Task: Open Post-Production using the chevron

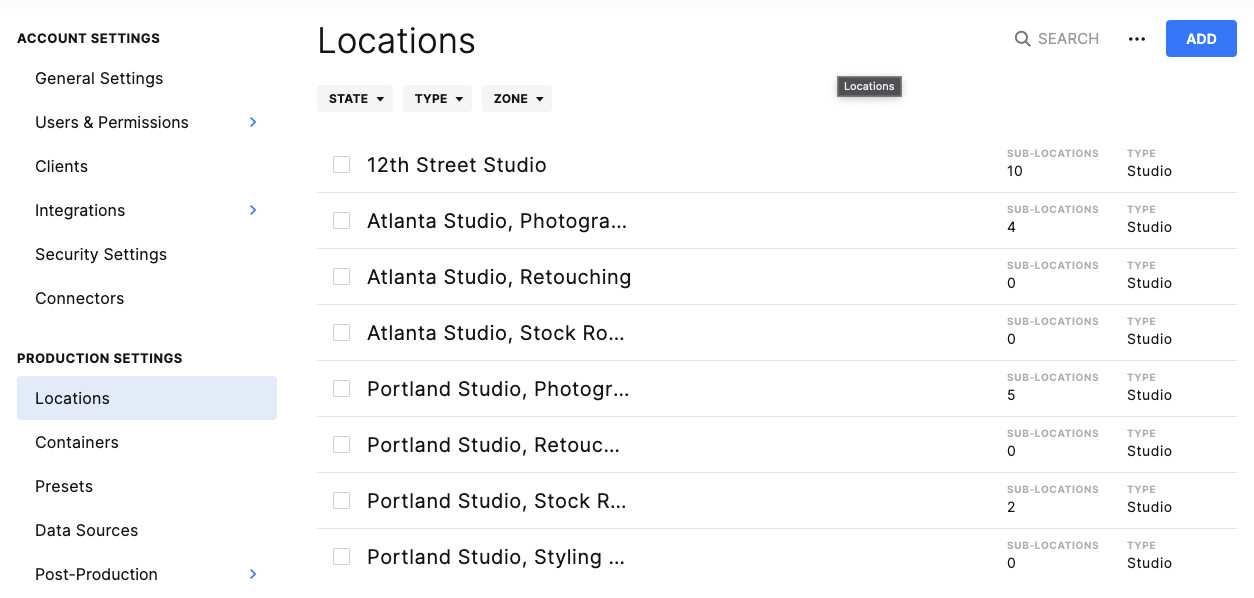Action: pyautogui.click(x=253, y=574)
